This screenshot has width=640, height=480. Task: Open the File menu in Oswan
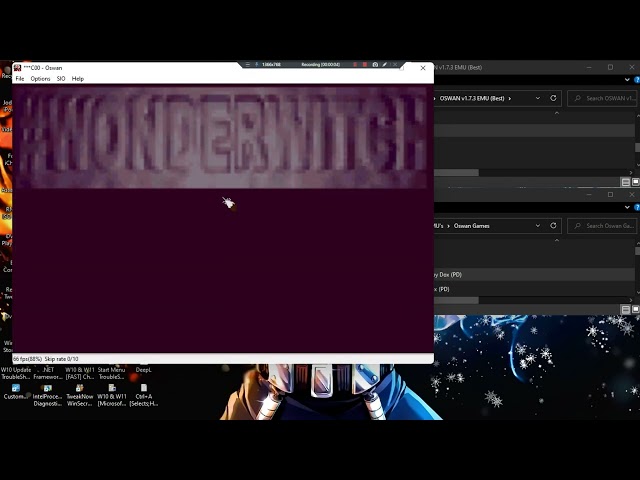tap(20, 79)
